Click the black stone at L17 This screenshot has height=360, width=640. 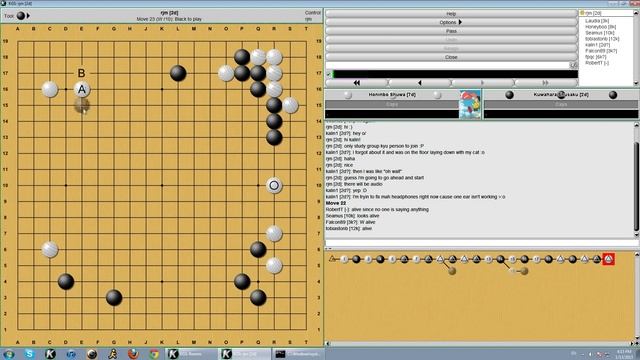tap(178, 73)
